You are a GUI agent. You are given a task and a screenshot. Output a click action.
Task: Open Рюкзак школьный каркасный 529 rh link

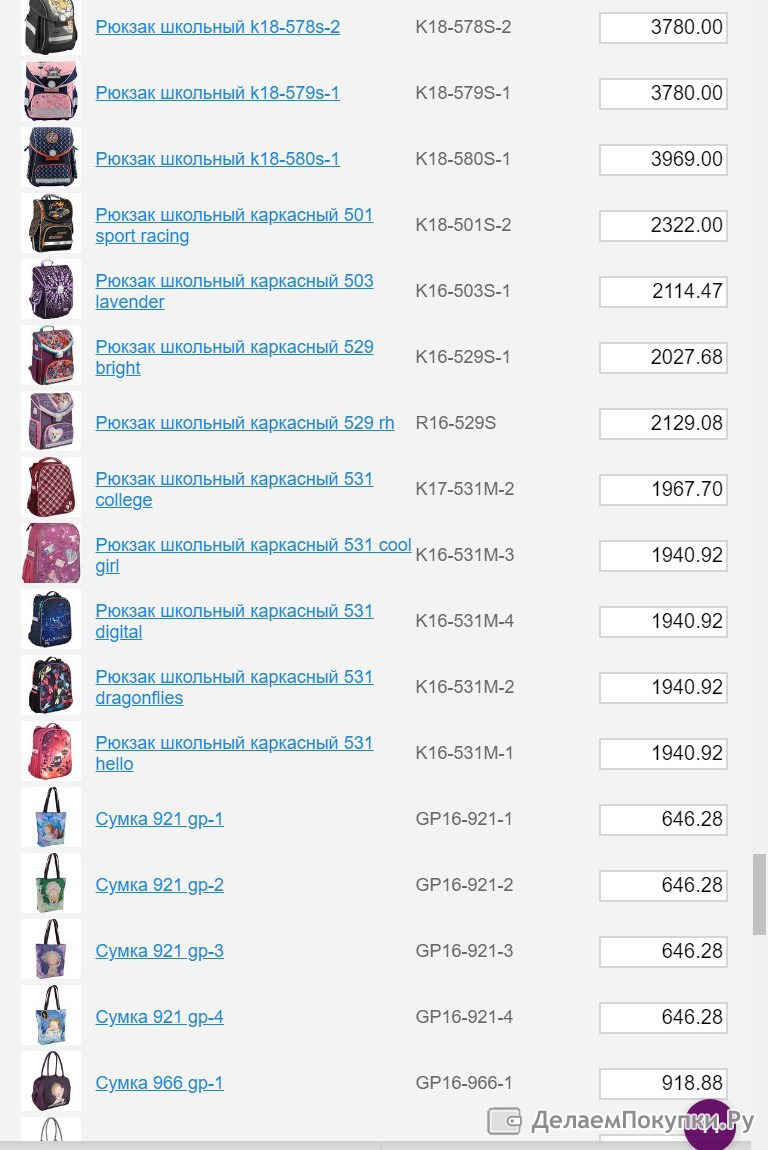pos(245,423)
